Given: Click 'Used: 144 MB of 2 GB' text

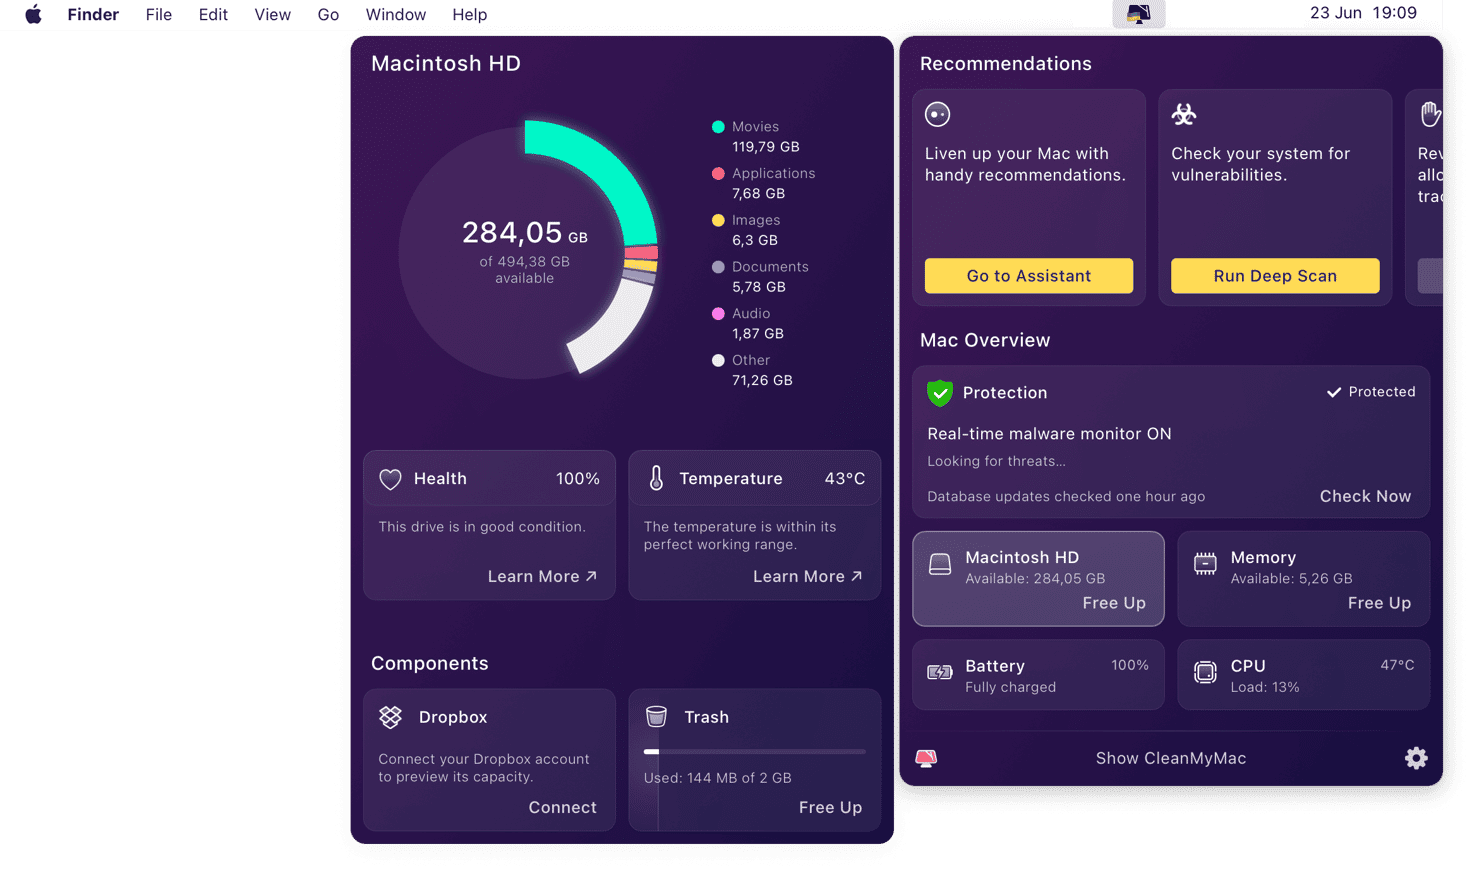Looking at the screenshot, I should click(x=718, y=778).
